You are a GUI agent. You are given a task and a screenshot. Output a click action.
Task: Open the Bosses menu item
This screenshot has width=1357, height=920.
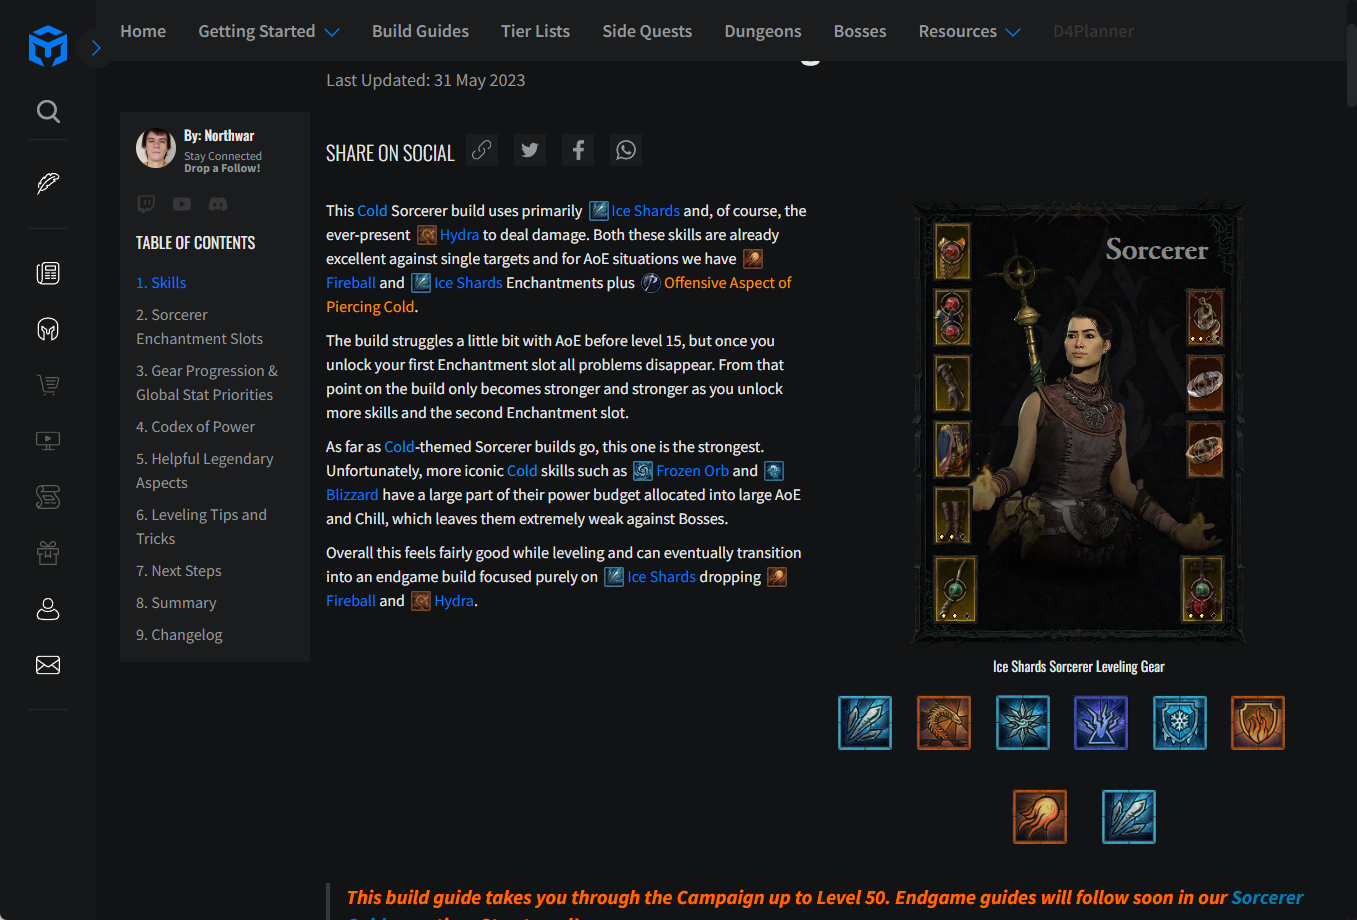860,31
